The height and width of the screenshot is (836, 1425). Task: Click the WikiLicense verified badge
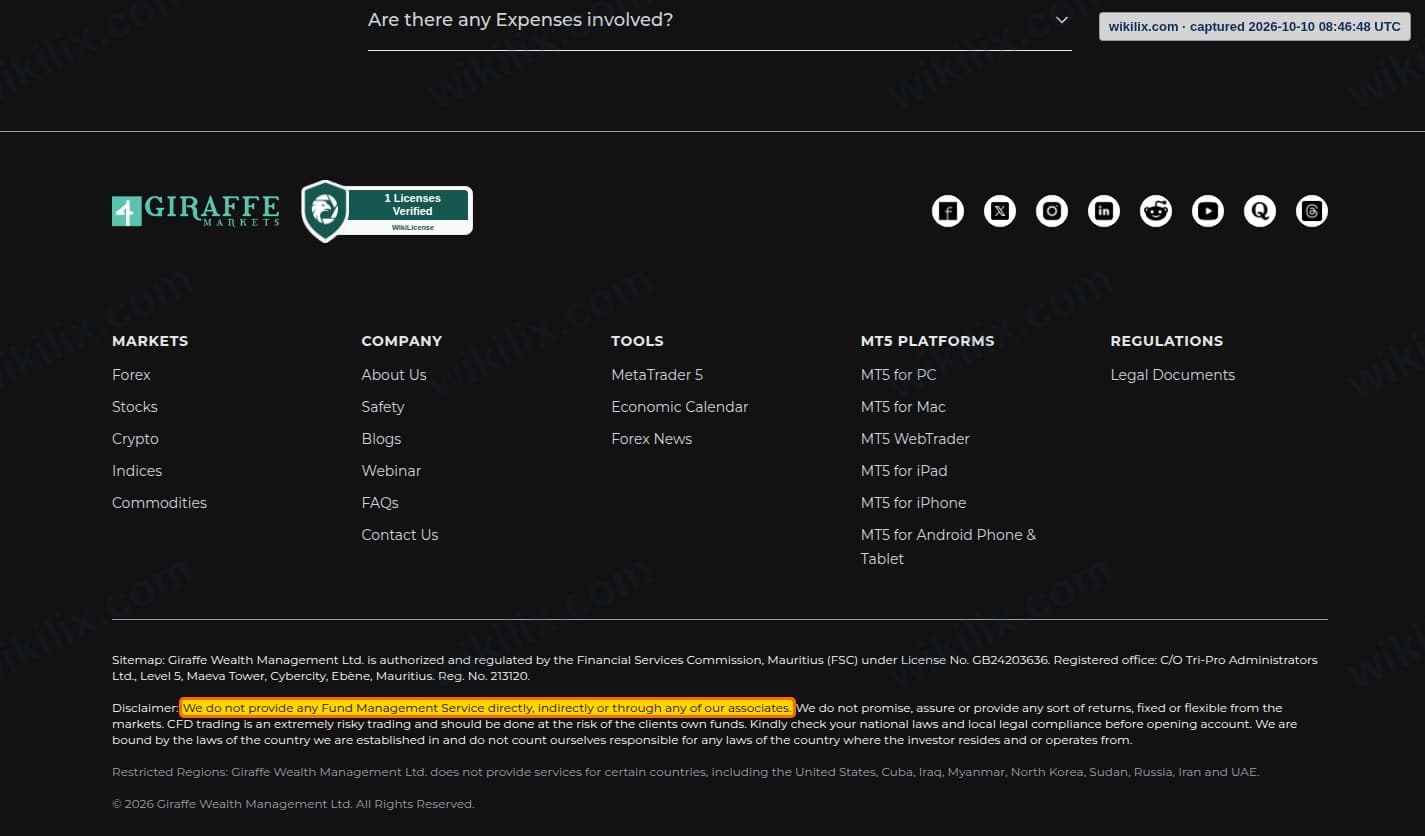click(387, 211)
